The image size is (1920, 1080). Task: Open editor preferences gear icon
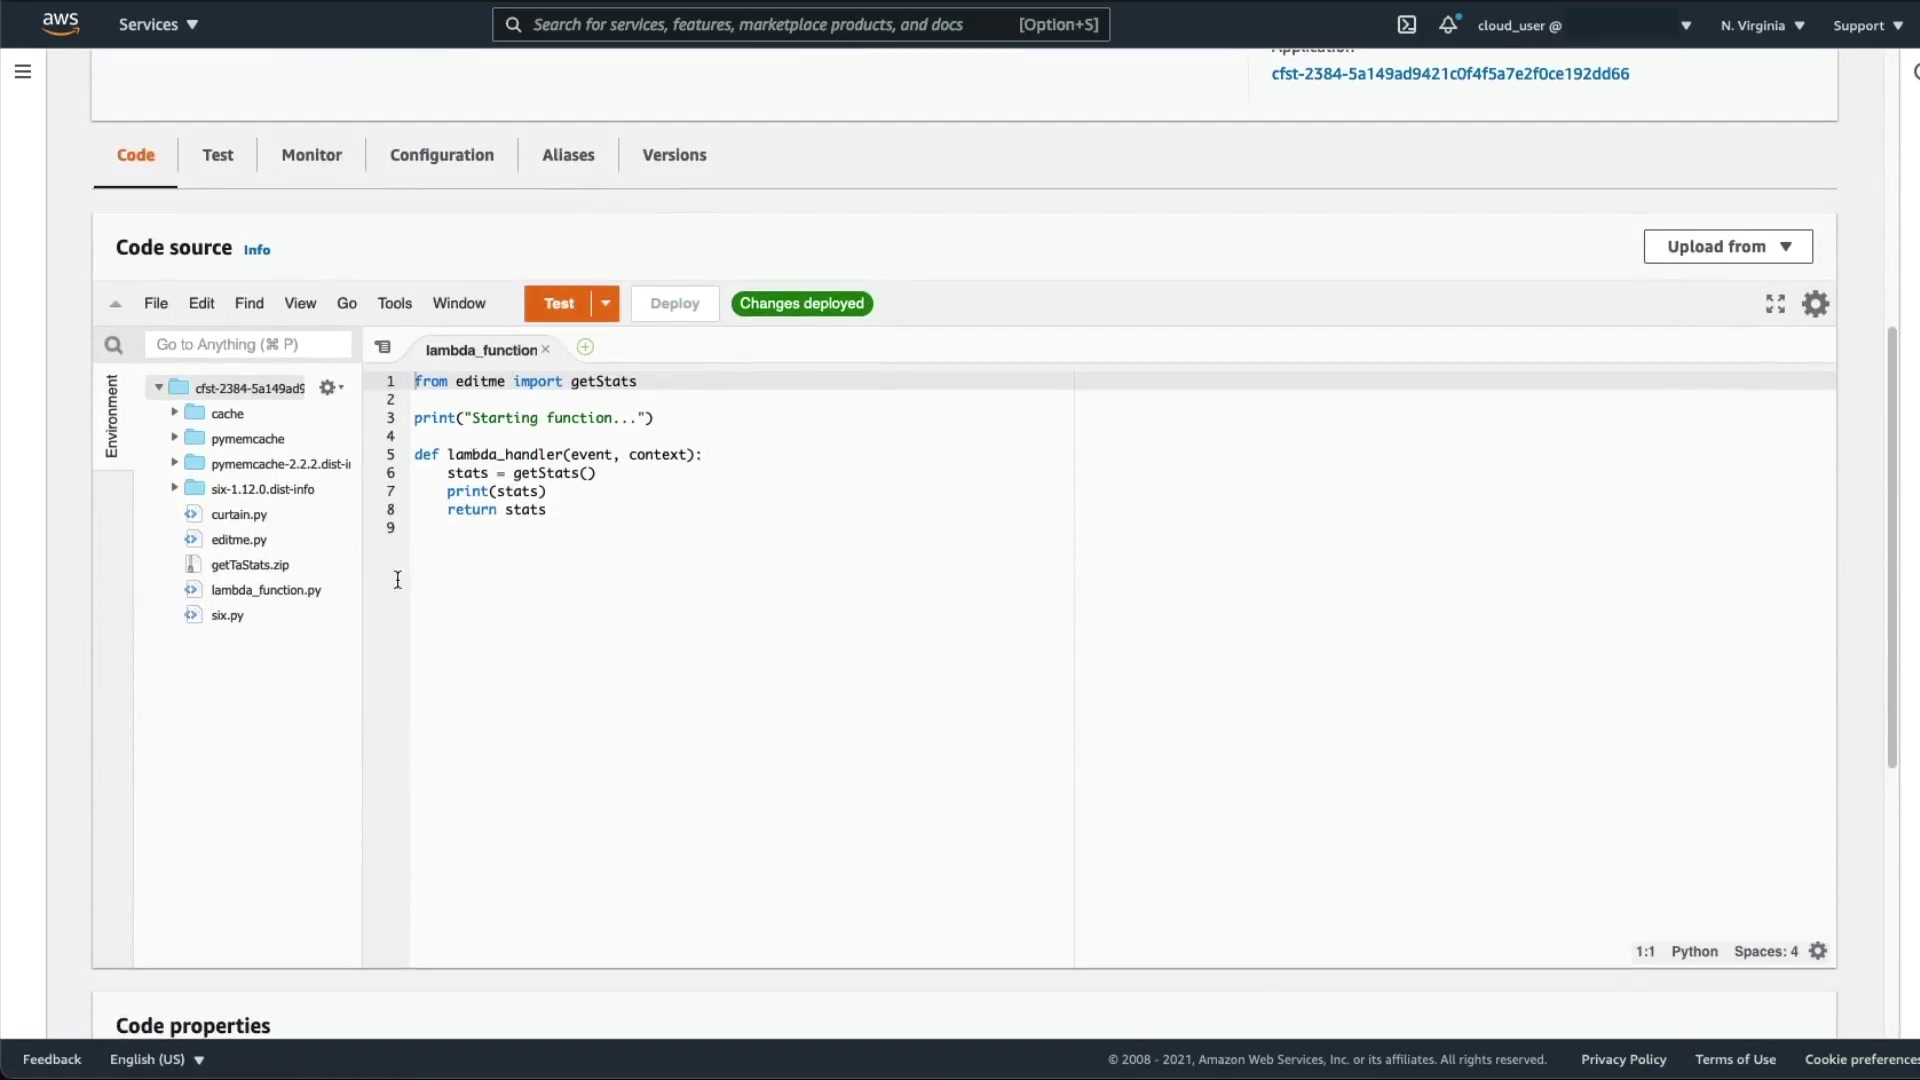(x=1815, y=304)
